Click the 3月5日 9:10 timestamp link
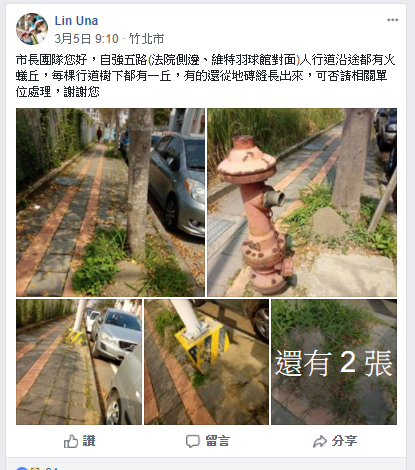This screenshot has width=415, height=470. (86, 39)
